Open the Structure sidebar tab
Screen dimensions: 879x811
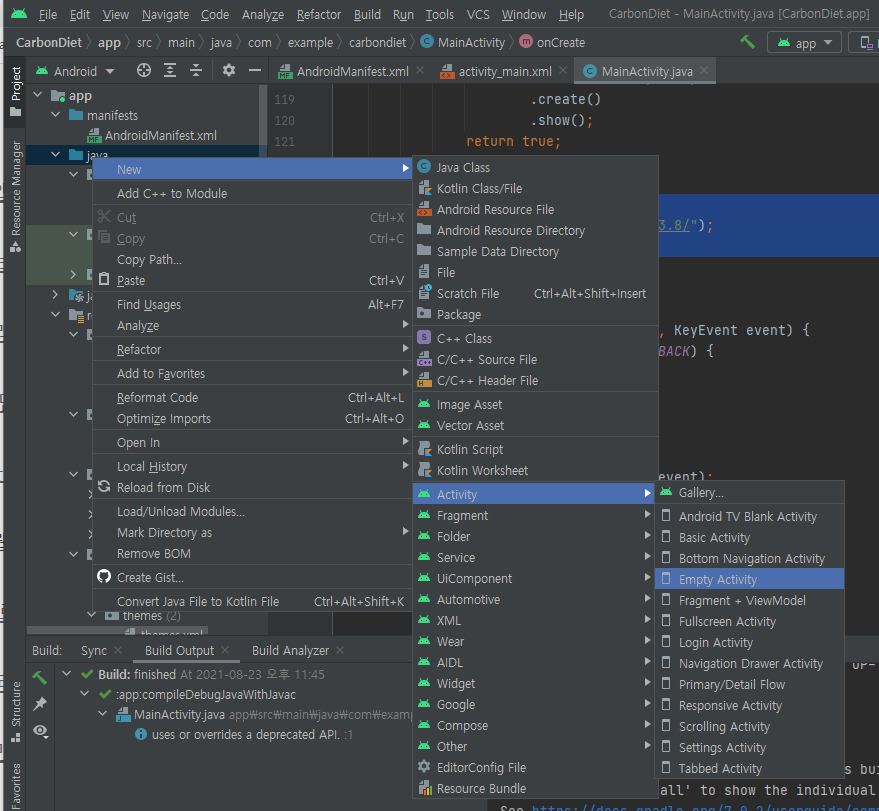pos(15,712)
